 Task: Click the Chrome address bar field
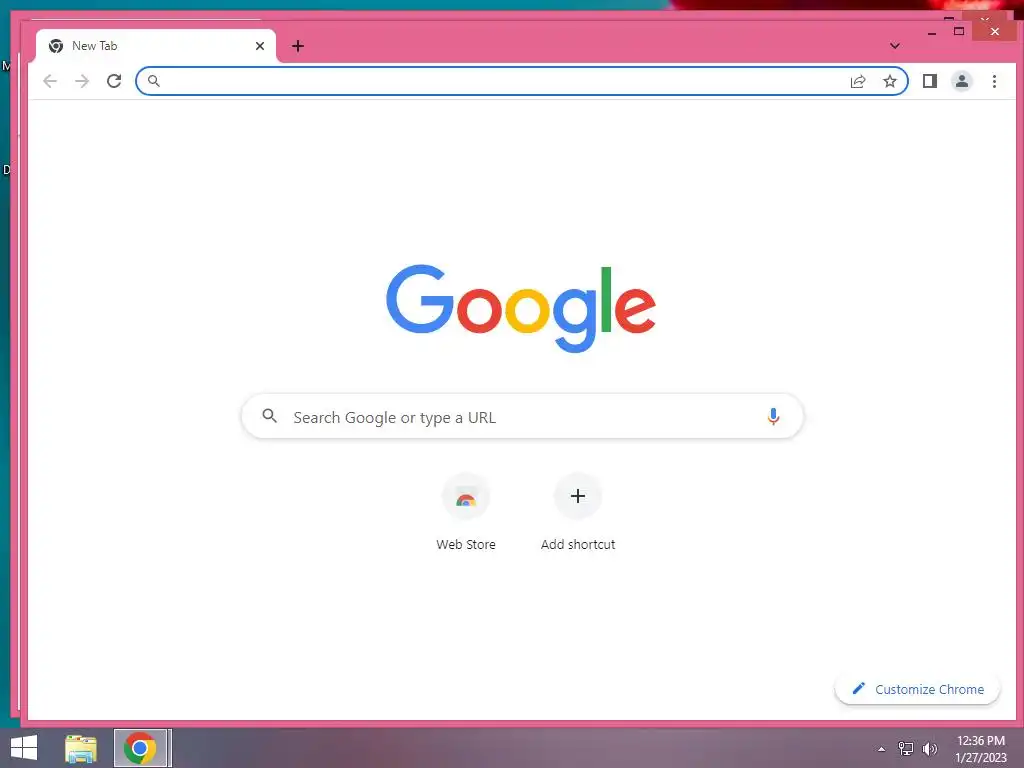(521, 81)
